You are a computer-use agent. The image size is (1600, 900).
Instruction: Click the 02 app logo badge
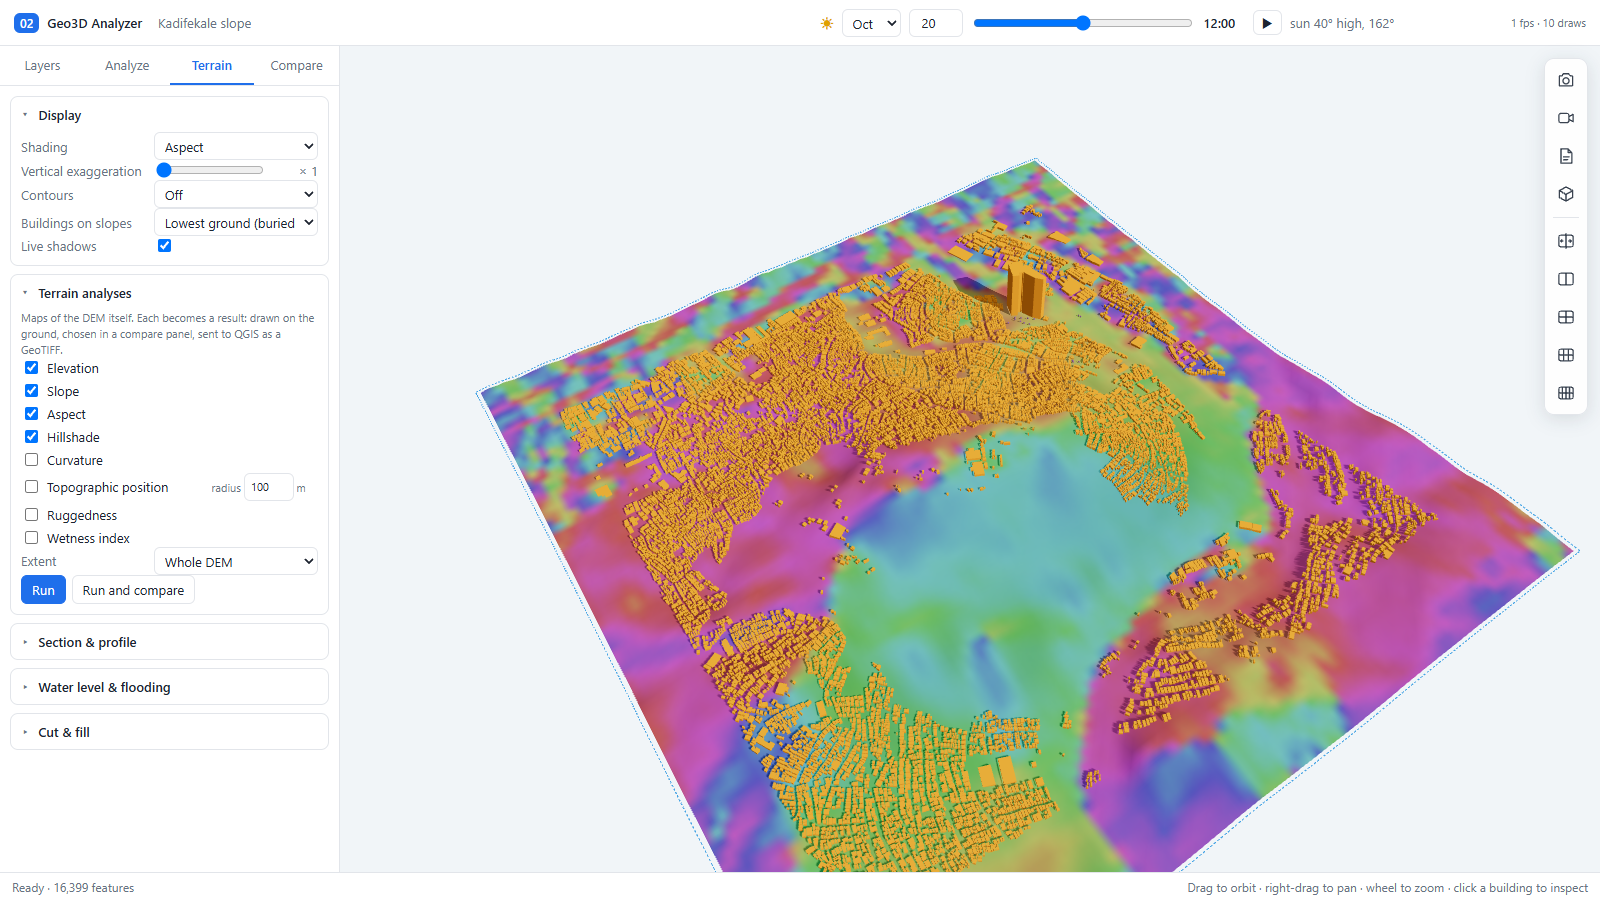(26, 23)
